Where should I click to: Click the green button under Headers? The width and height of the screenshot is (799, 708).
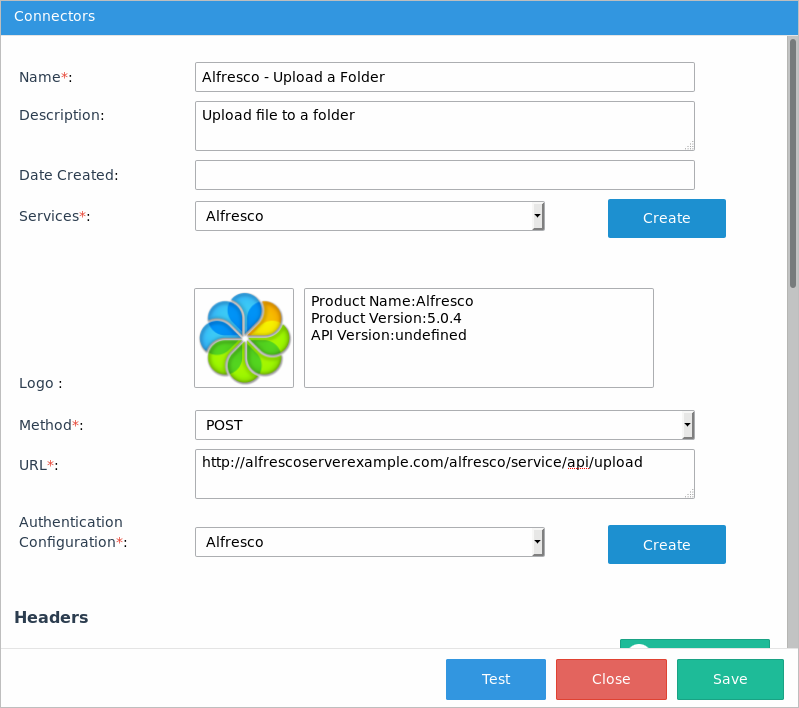coord(694,644)
